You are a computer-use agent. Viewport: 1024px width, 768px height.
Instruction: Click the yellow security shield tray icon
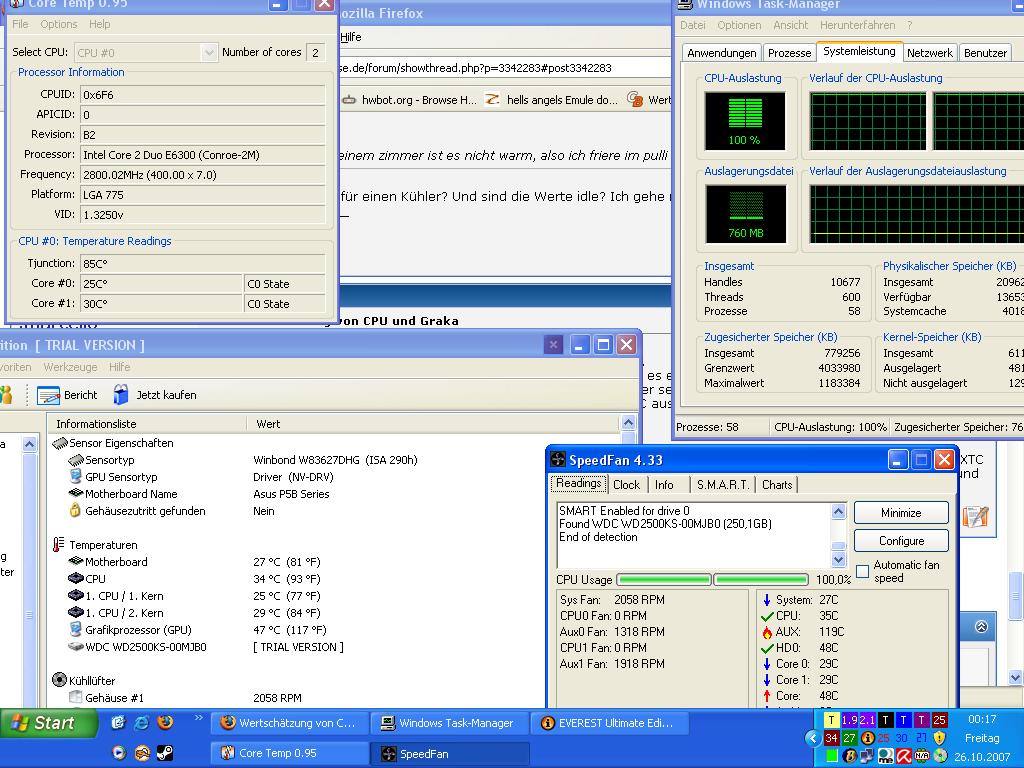[939, 738]
